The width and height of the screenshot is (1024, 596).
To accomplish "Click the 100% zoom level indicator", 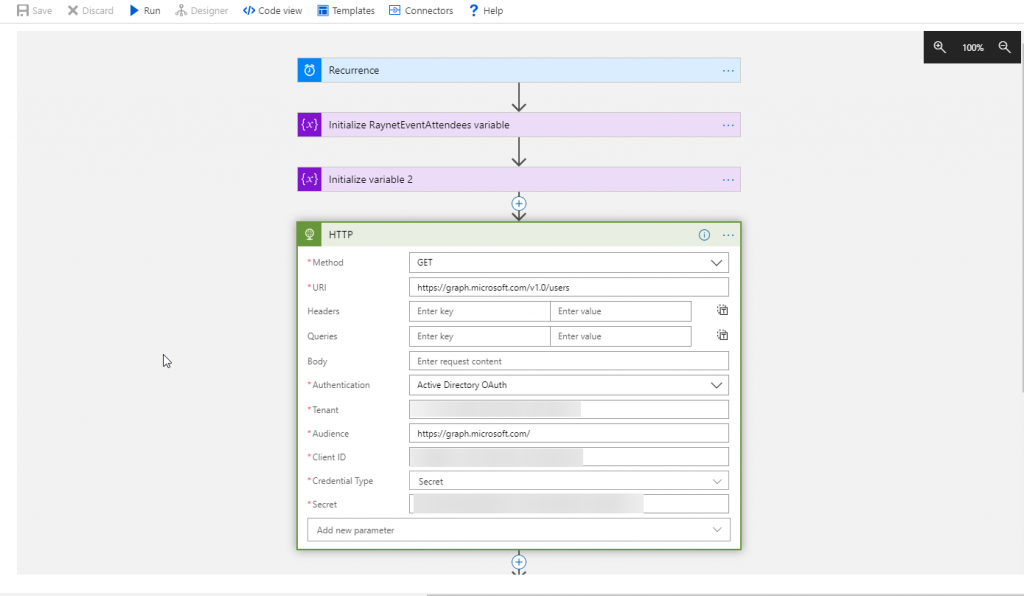I will (x=972, y=48).
